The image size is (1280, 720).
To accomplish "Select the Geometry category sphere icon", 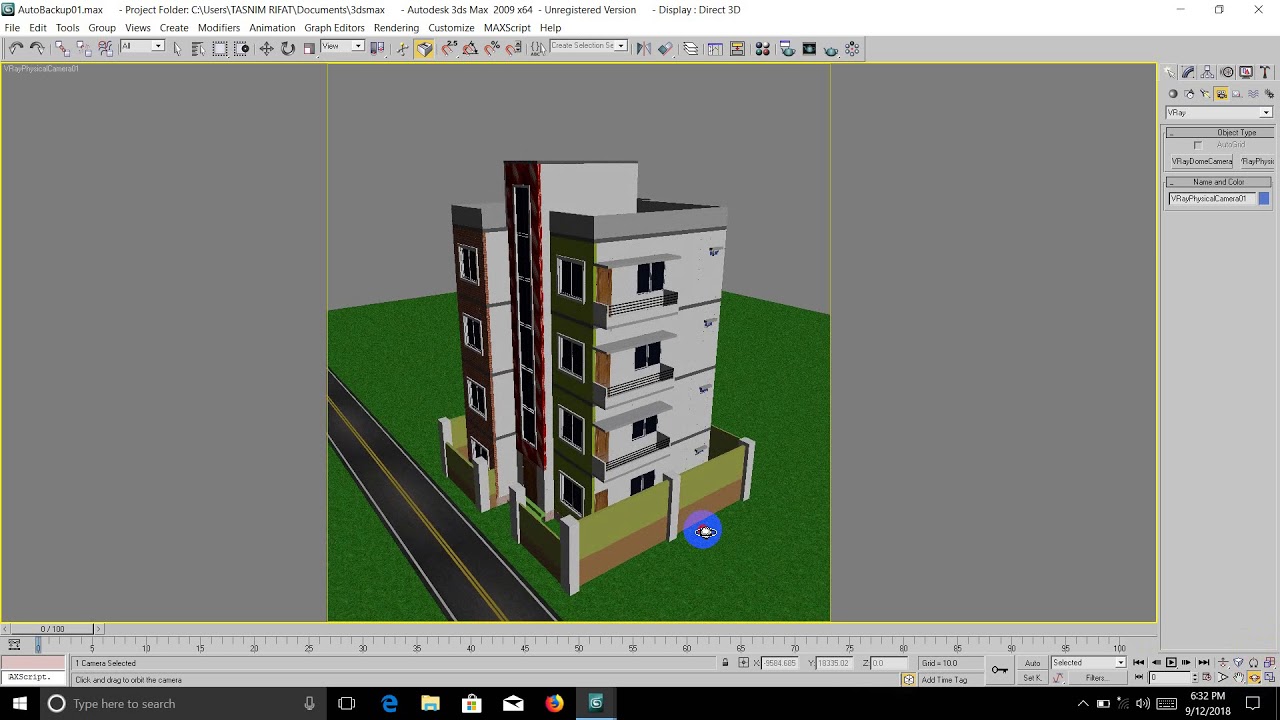I will click(x=1173, y=94).
